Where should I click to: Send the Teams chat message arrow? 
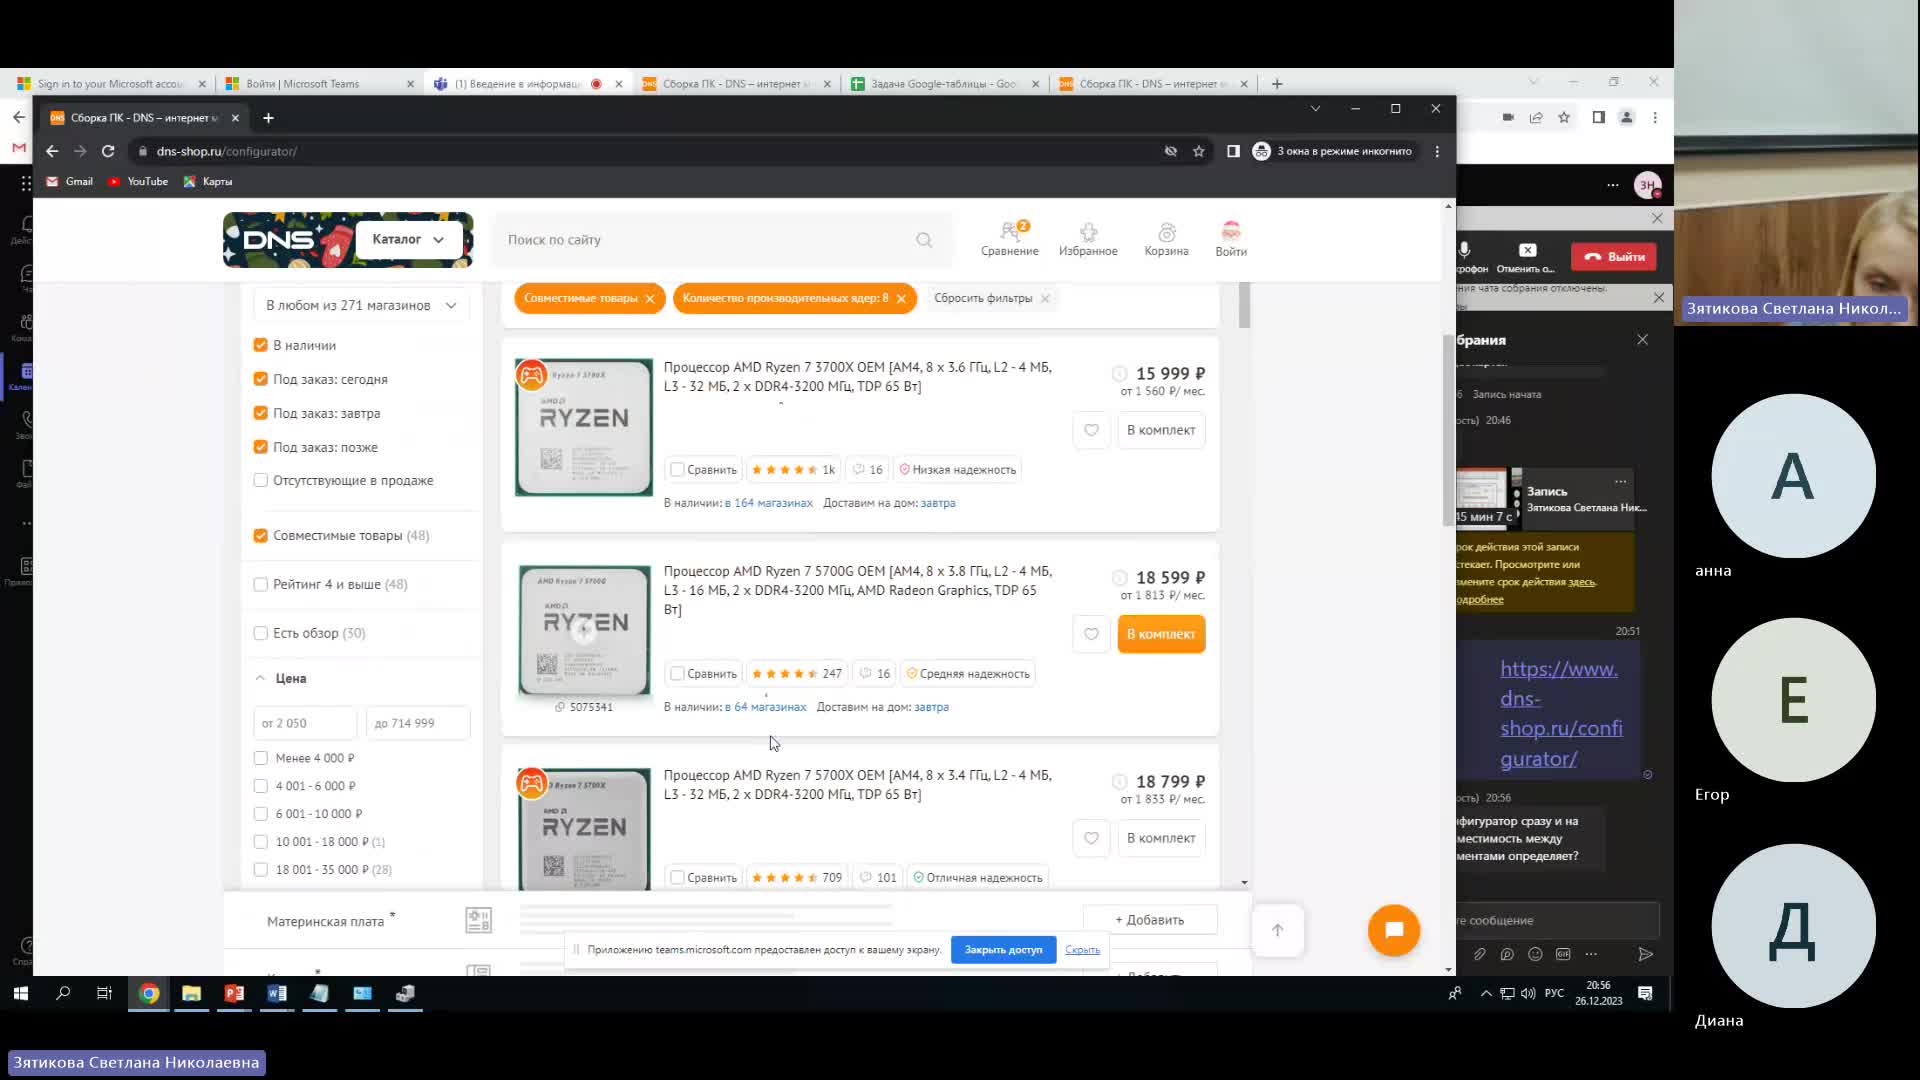(1645, 954)
